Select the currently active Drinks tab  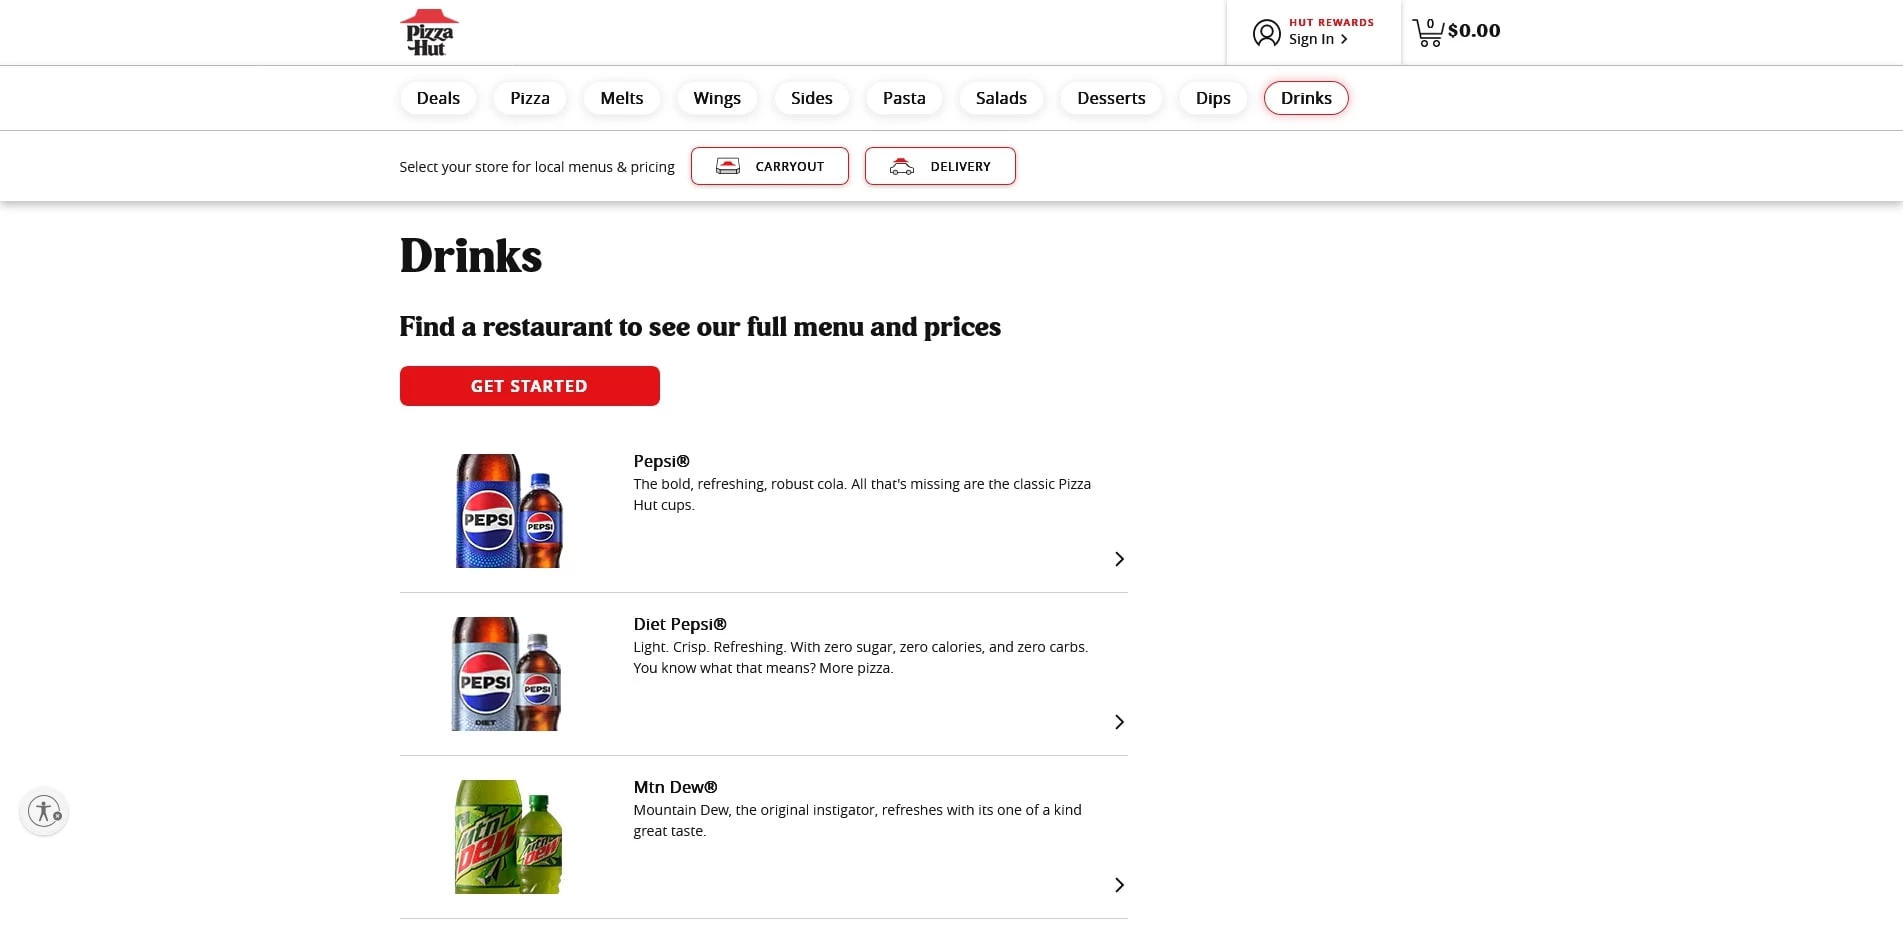point(1306,97)
